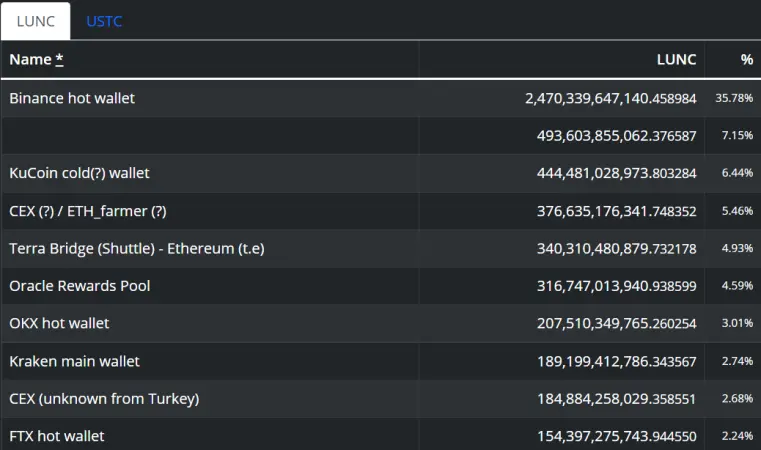Select the CEX (unknown from Turkey) name

pos(104,399)
